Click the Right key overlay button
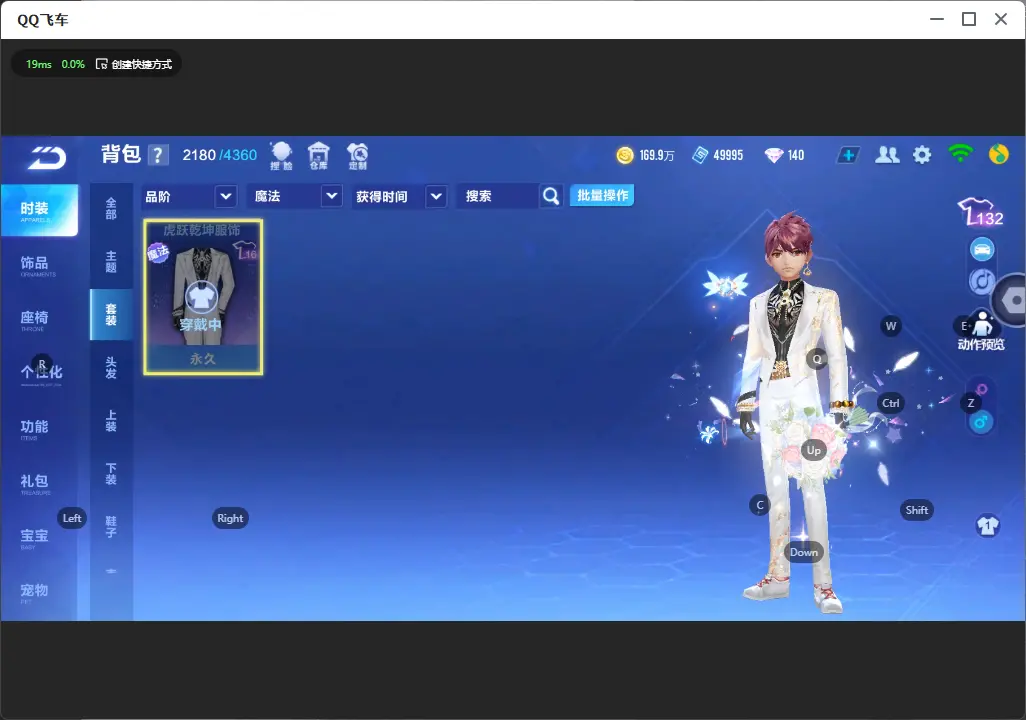This screenshot has height=720, width=1026. coord(230,518)
